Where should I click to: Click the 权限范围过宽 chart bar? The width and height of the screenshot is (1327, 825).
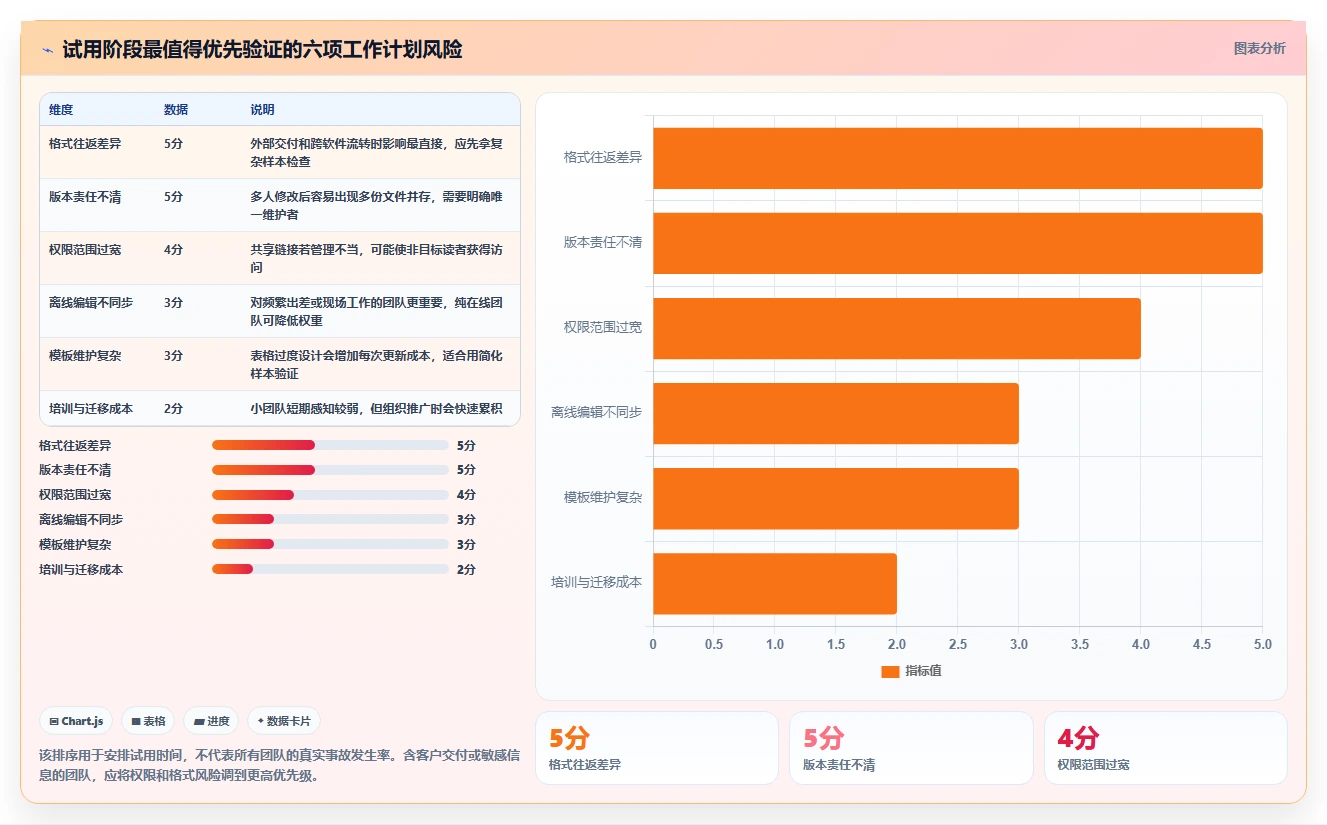[x=897, y=328]
